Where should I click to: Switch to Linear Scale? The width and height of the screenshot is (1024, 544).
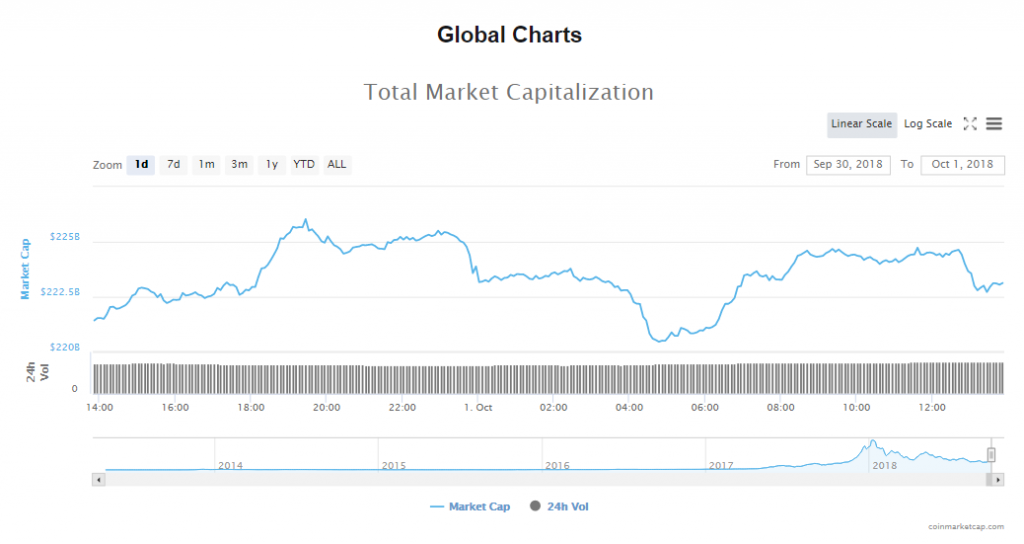(x=861, y=124)
